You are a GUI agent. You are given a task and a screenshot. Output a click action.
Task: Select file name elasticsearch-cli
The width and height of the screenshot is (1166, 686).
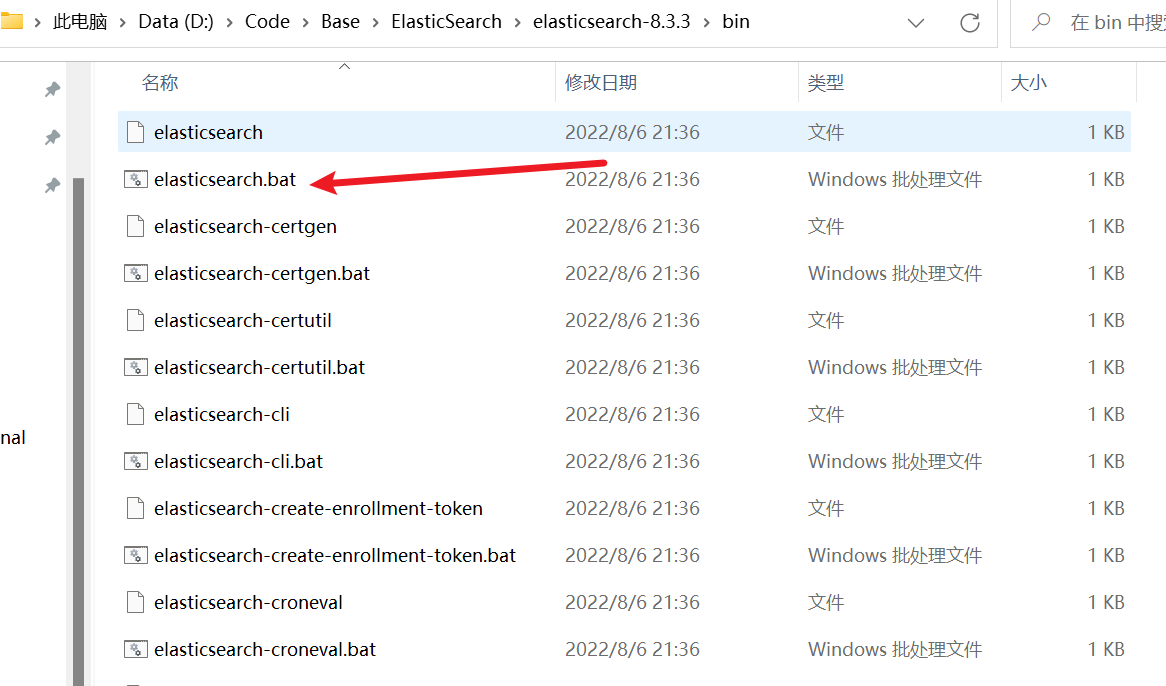222,414
